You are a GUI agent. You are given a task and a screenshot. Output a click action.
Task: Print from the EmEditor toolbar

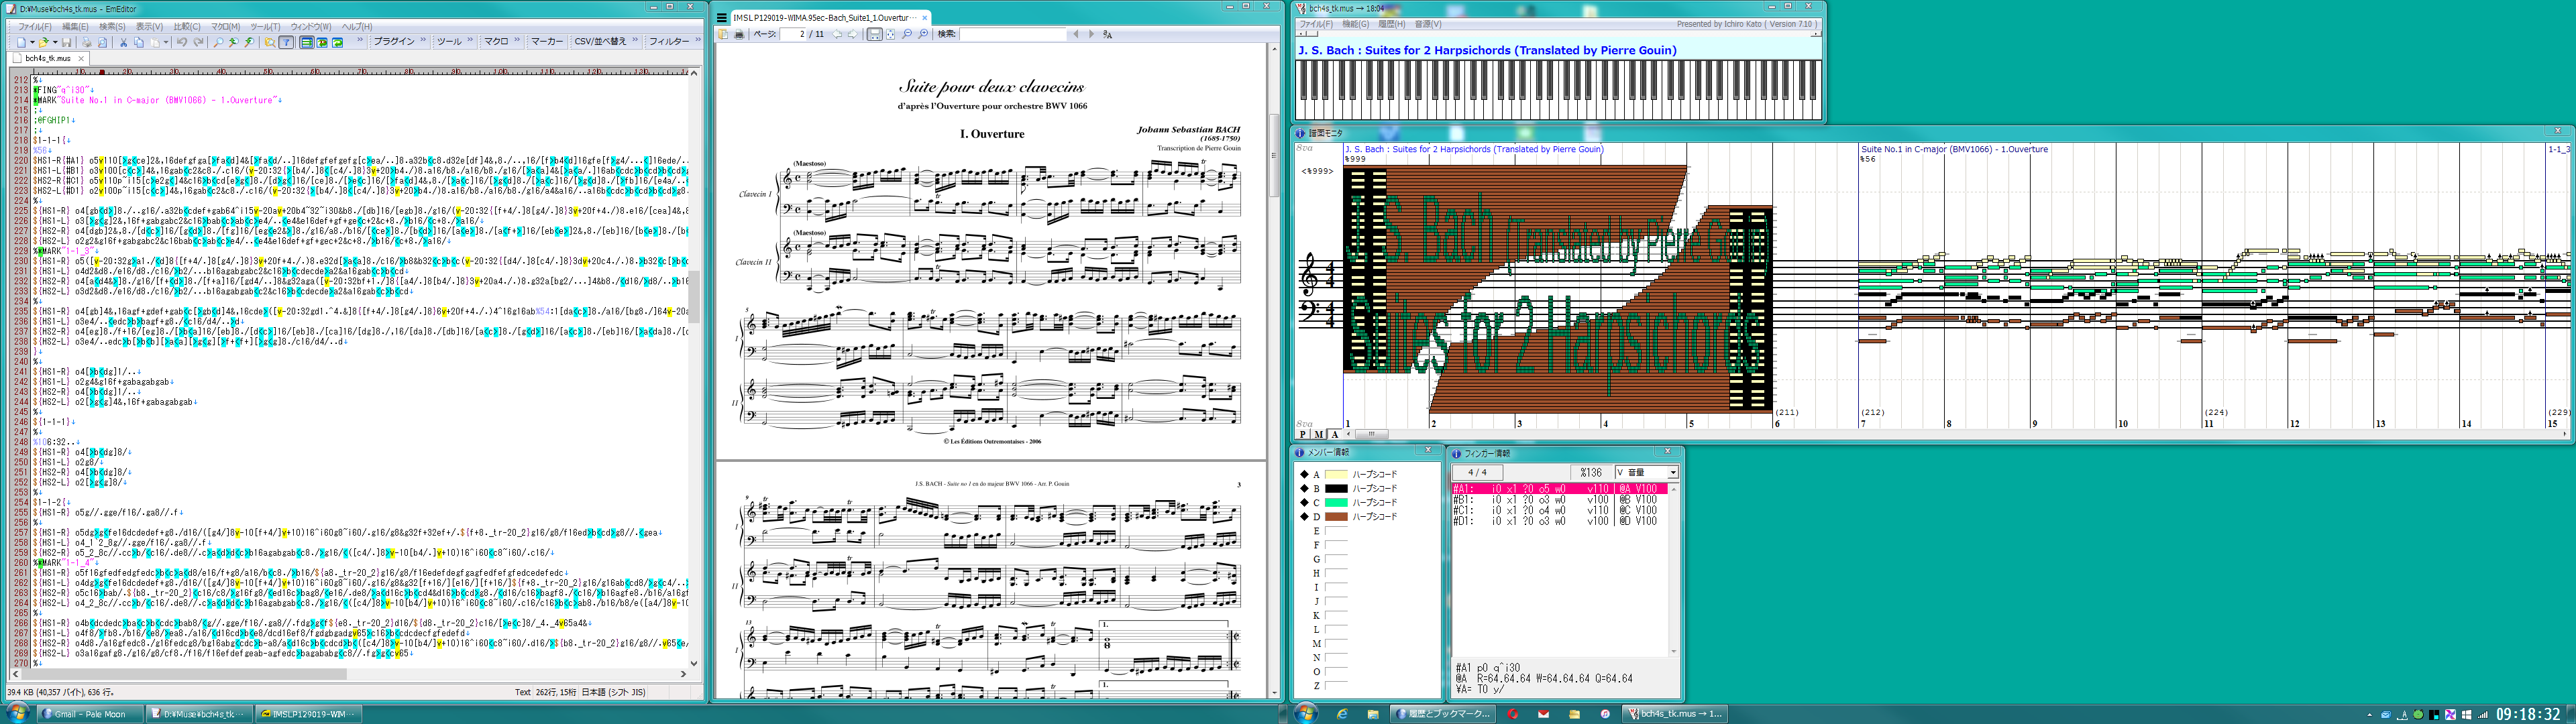click(87, 42)
